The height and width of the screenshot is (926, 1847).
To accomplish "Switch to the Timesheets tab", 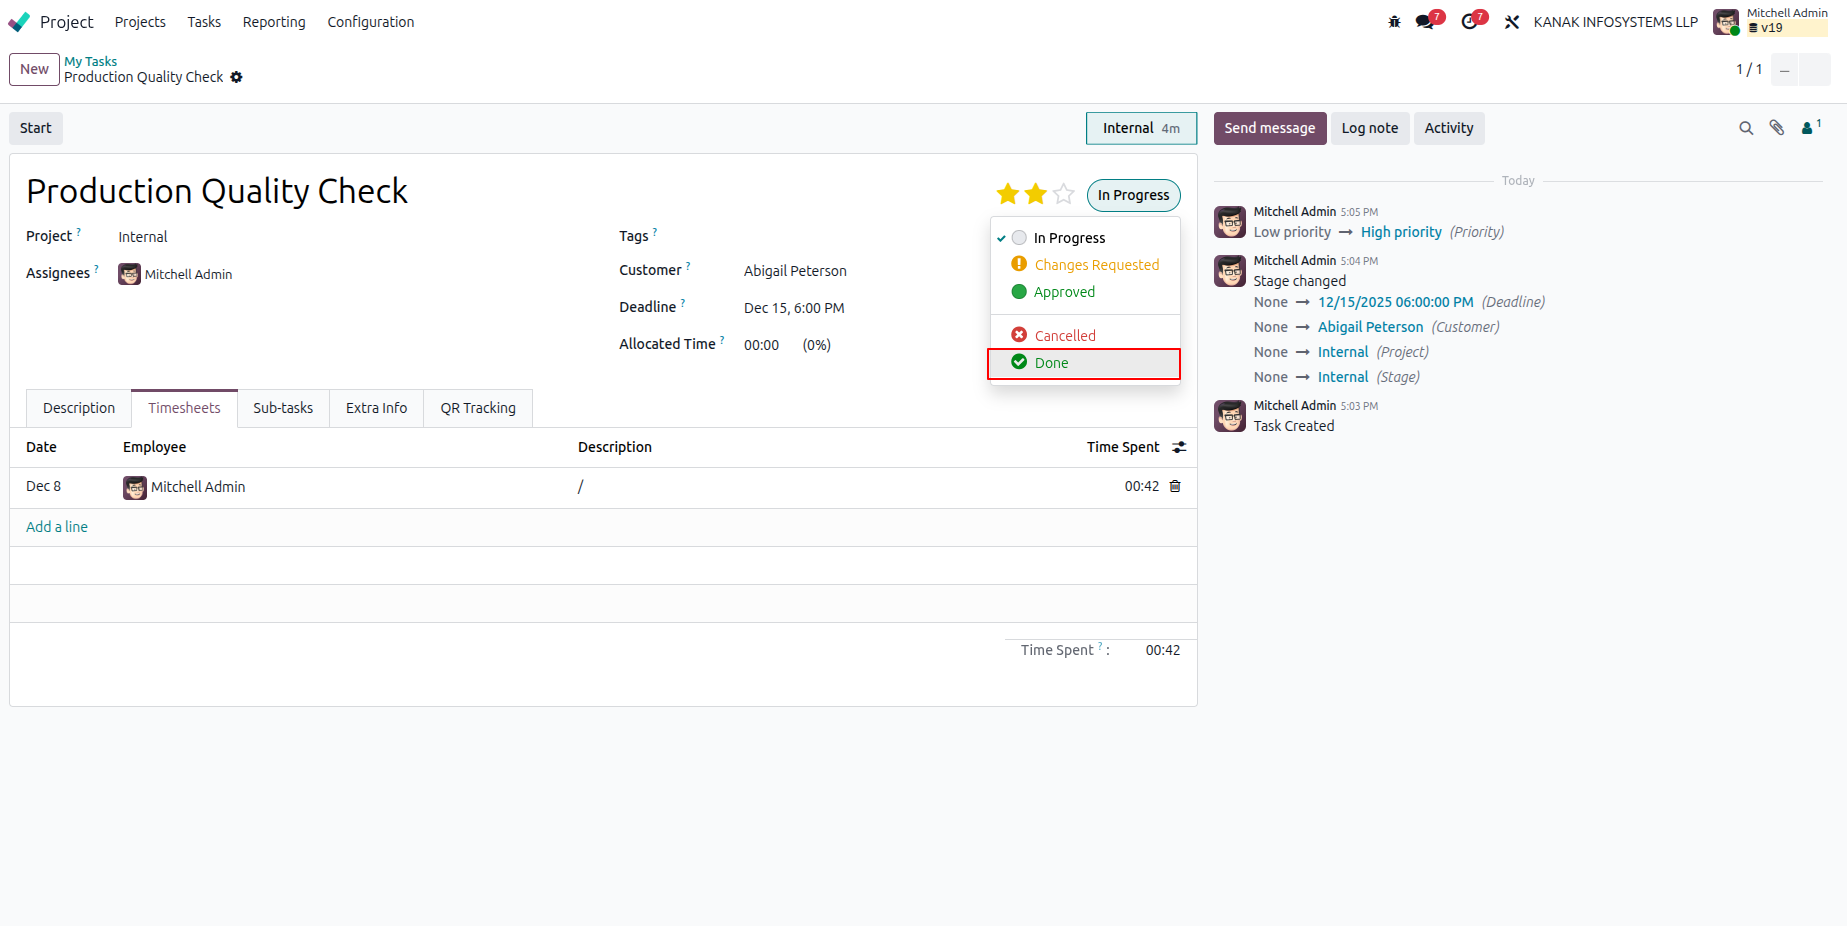I will (184, 408).
